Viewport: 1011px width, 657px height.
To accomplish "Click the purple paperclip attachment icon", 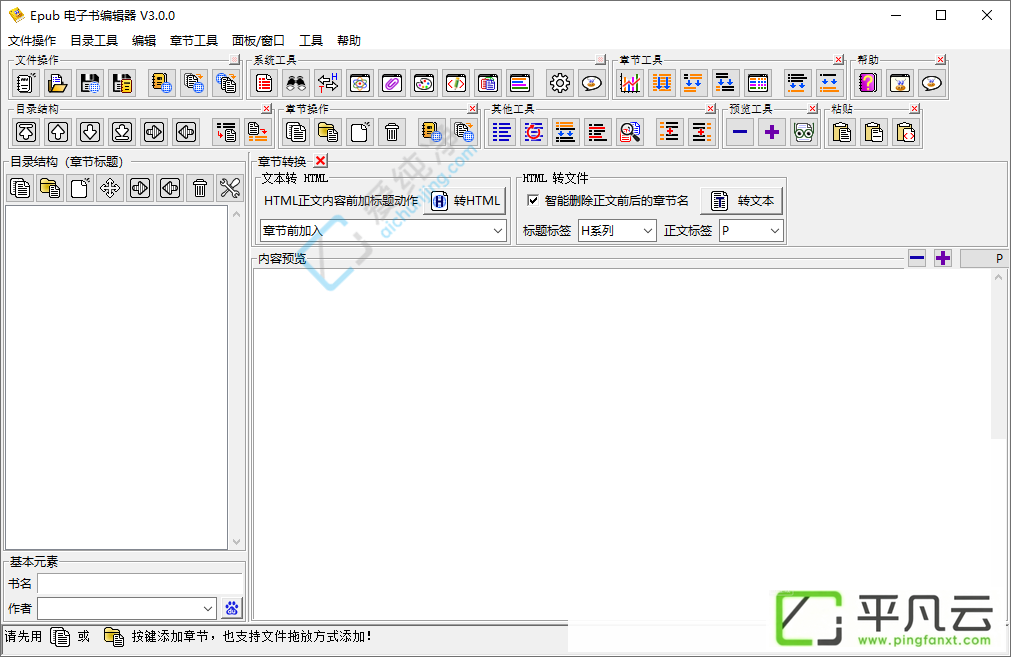I will [392, 83].
